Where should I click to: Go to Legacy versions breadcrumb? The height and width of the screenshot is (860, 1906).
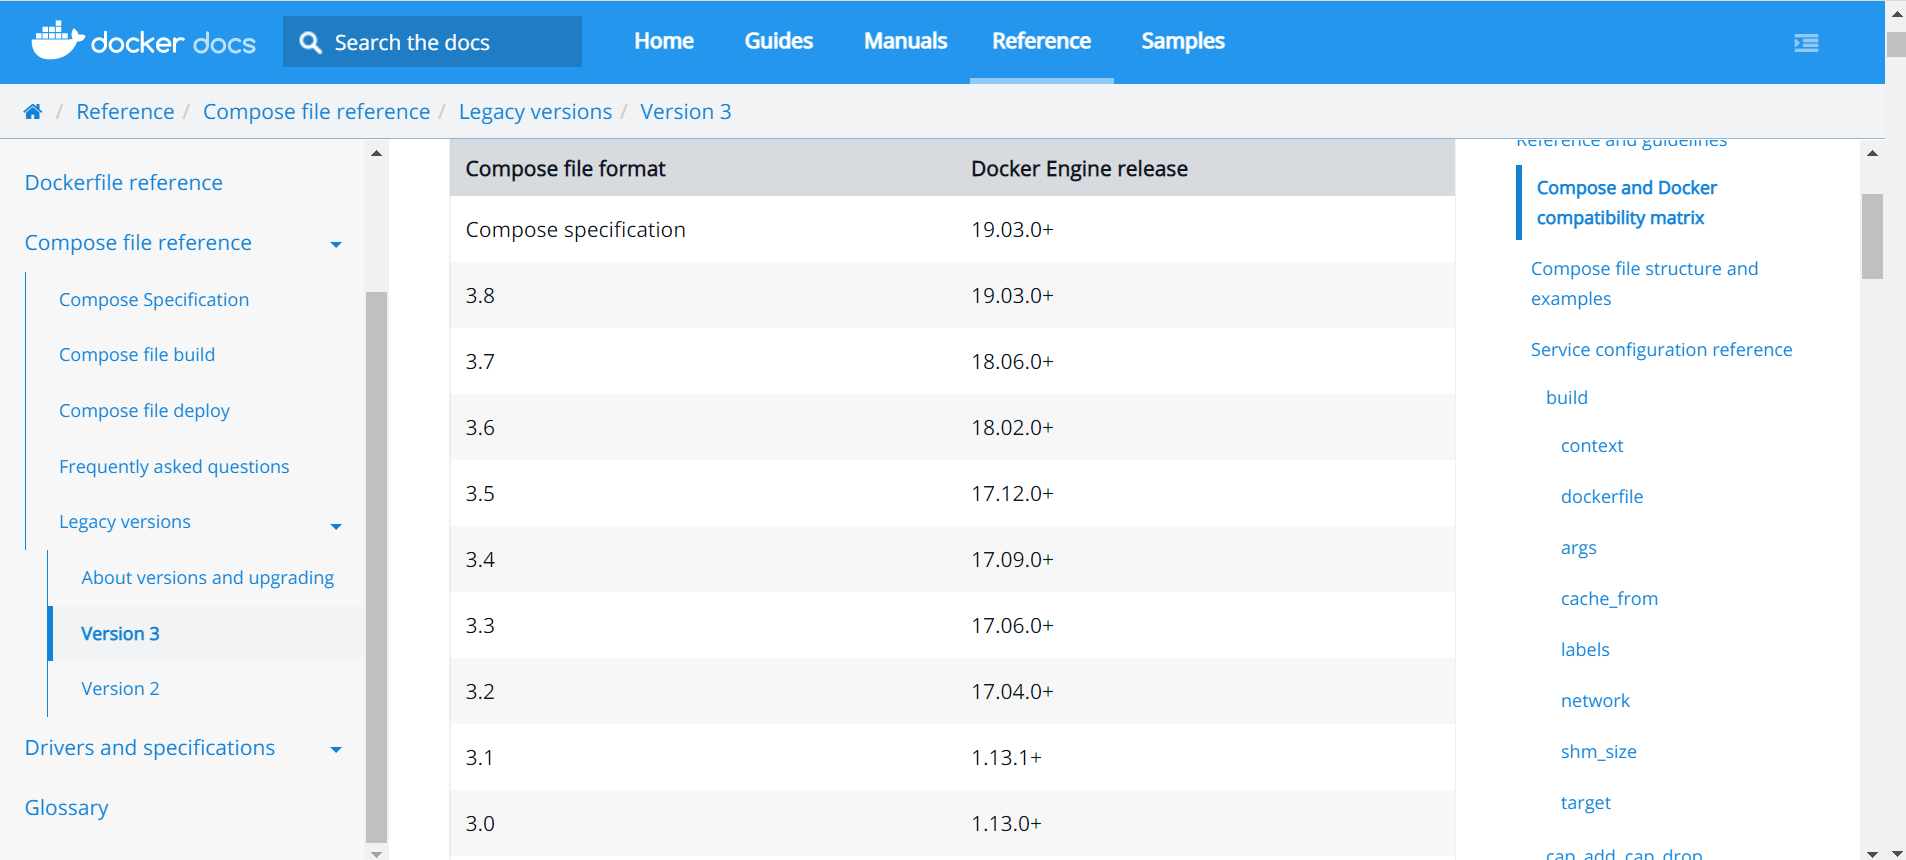point(535,111)
